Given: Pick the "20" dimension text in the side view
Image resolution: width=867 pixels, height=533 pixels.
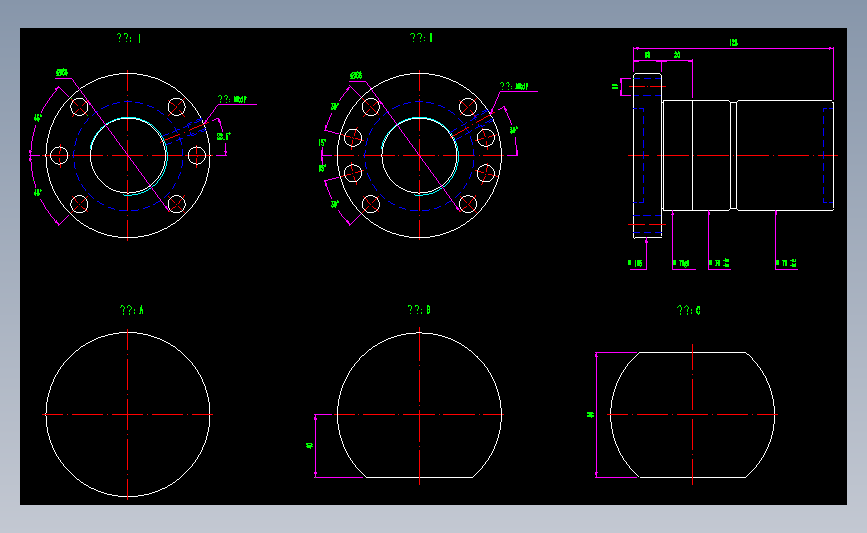Looking at the screenshot, I should tap(677, 55).
